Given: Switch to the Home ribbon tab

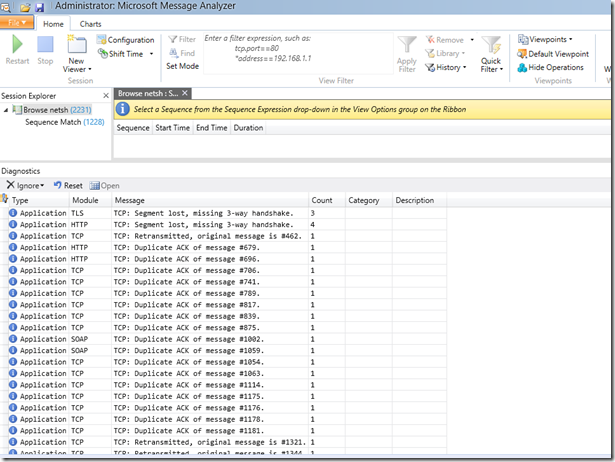Looking at the screenshot, I should (53, 24).
